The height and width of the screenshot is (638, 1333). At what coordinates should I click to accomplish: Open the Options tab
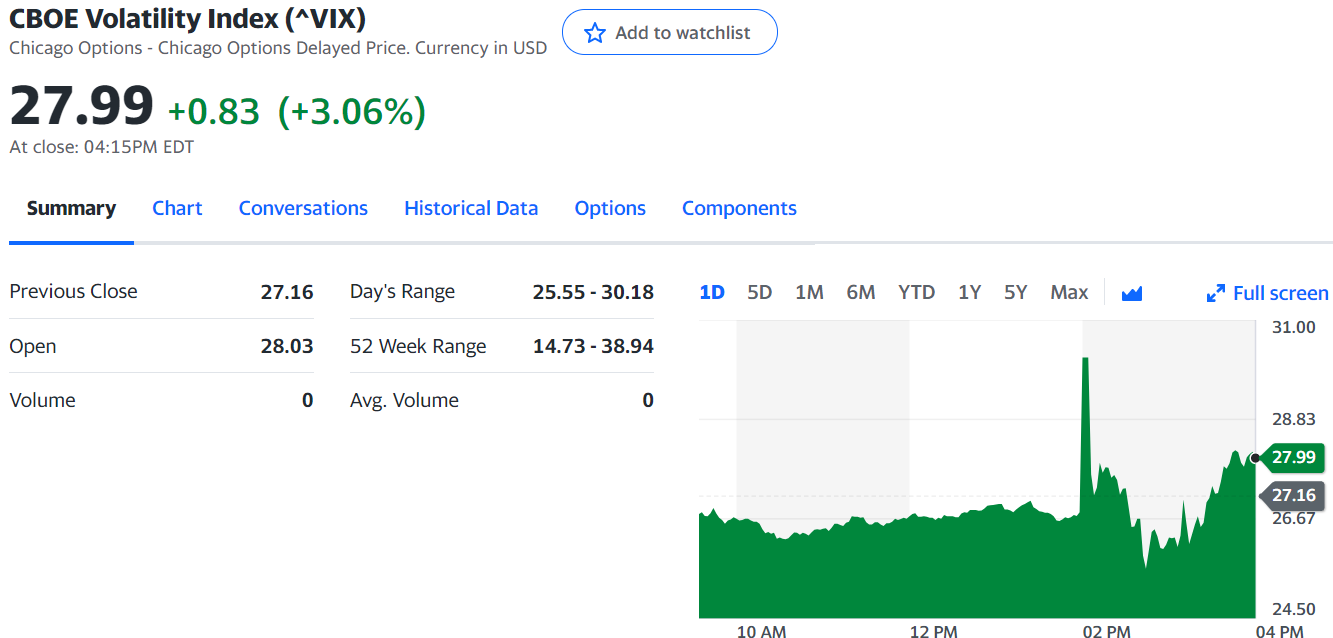click(x=610, y=208)
